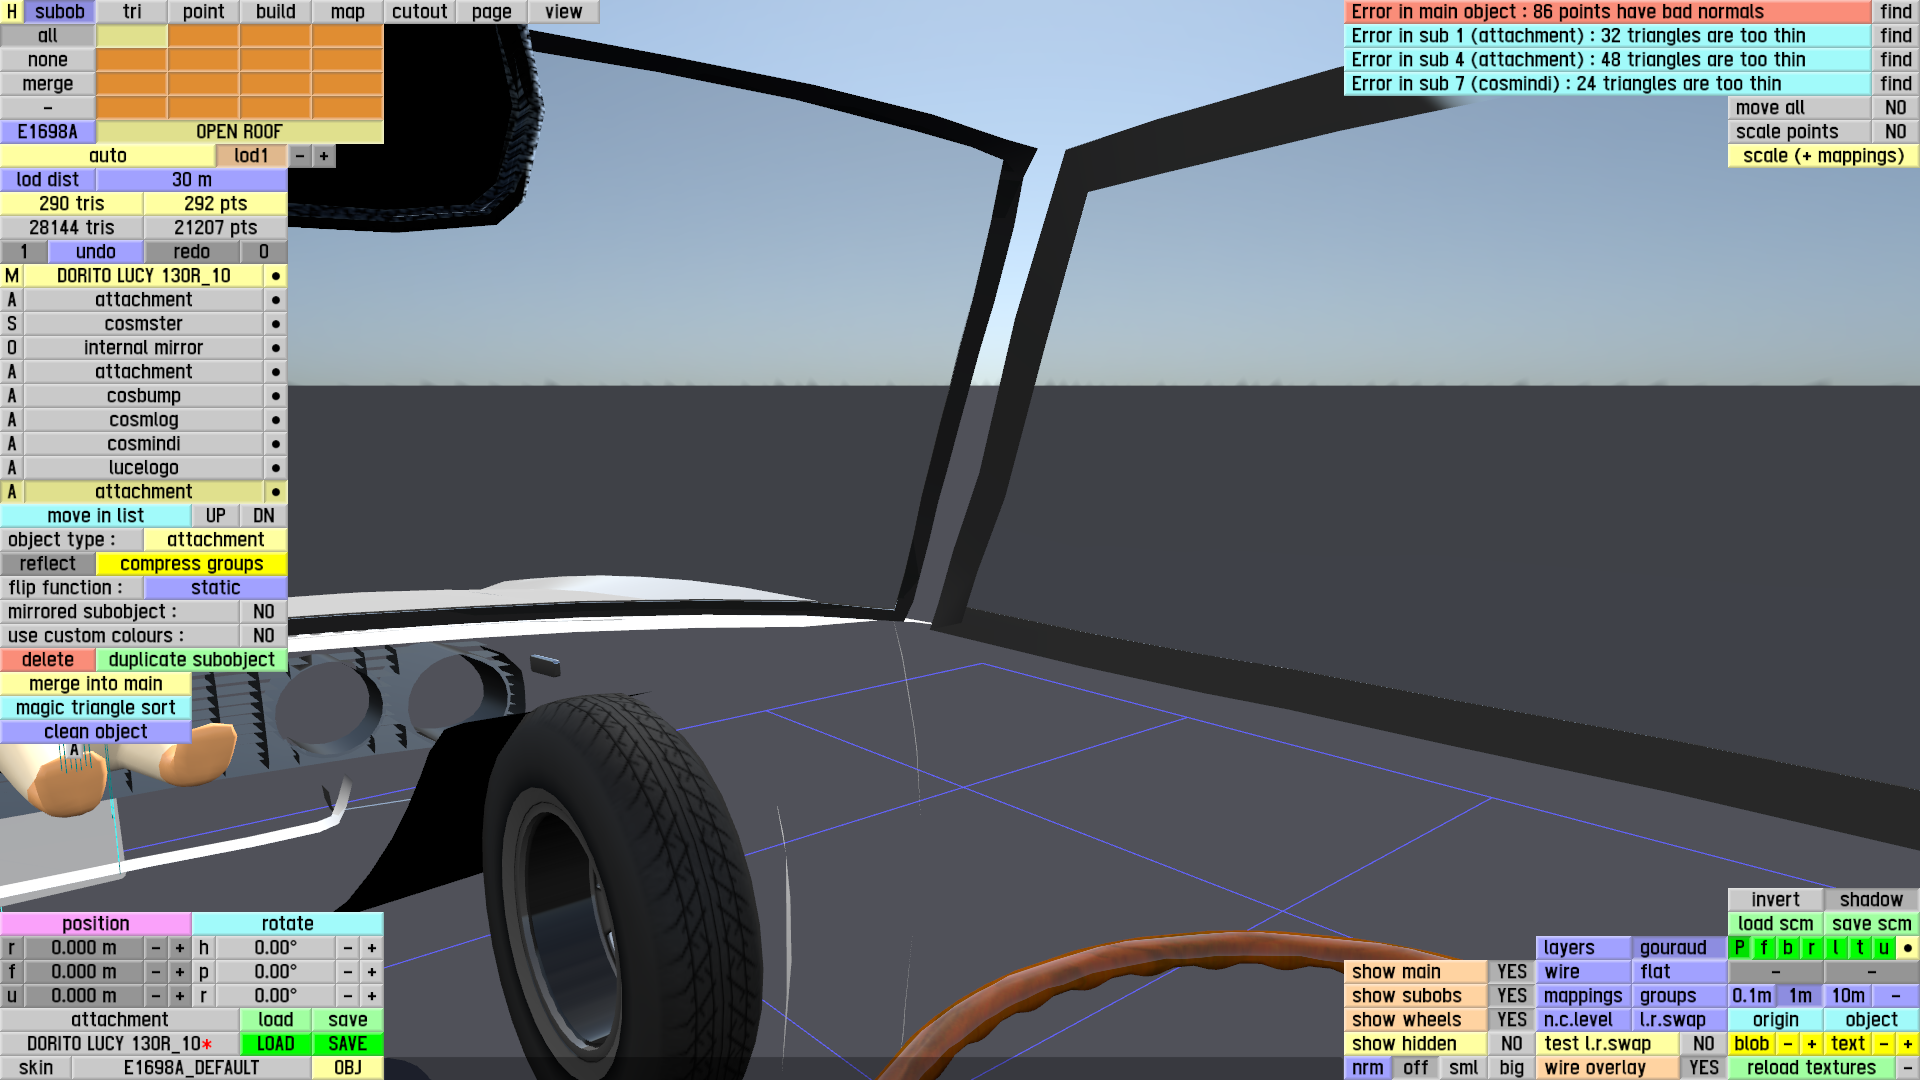Toggle visibility dot for internal mirror subobject
1920x1080 pixels.
click(x=275, y=348)
